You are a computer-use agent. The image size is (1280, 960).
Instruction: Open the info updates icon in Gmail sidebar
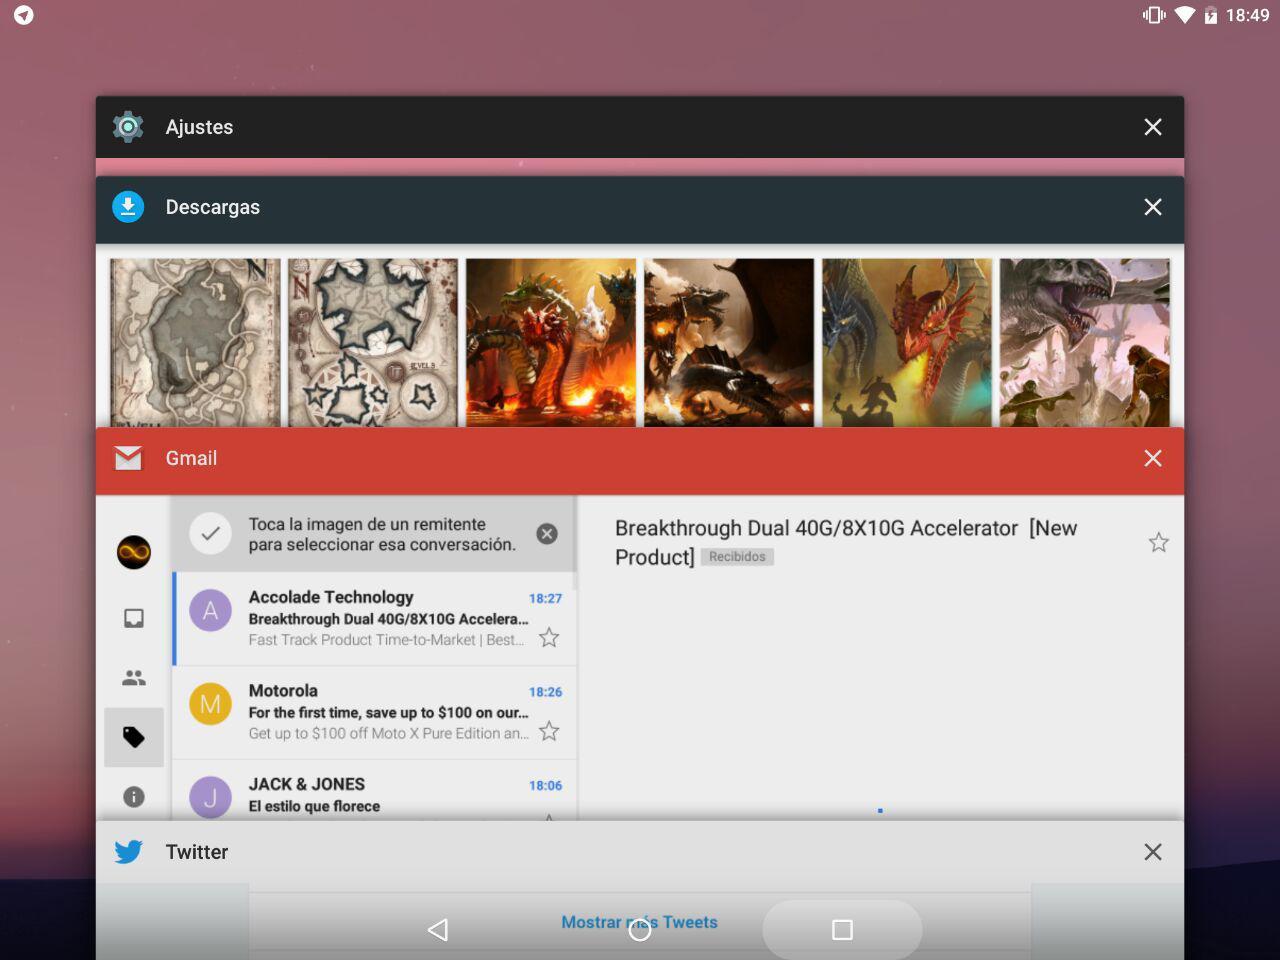pos(134,797)
